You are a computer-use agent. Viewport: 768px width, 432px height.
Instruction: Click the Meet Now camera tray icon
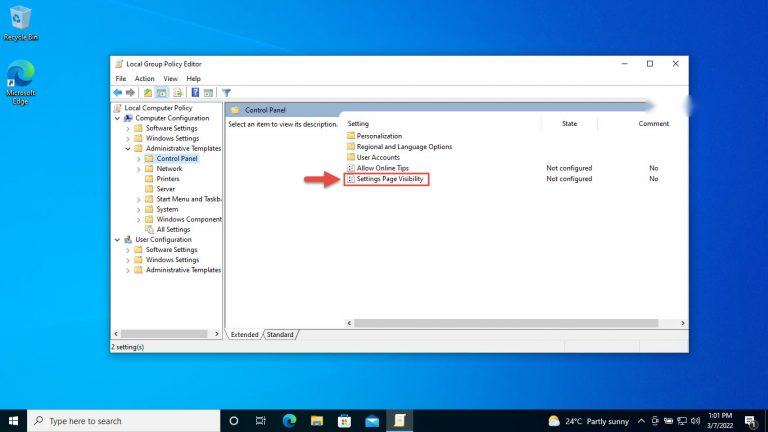[x=655, y=421]
